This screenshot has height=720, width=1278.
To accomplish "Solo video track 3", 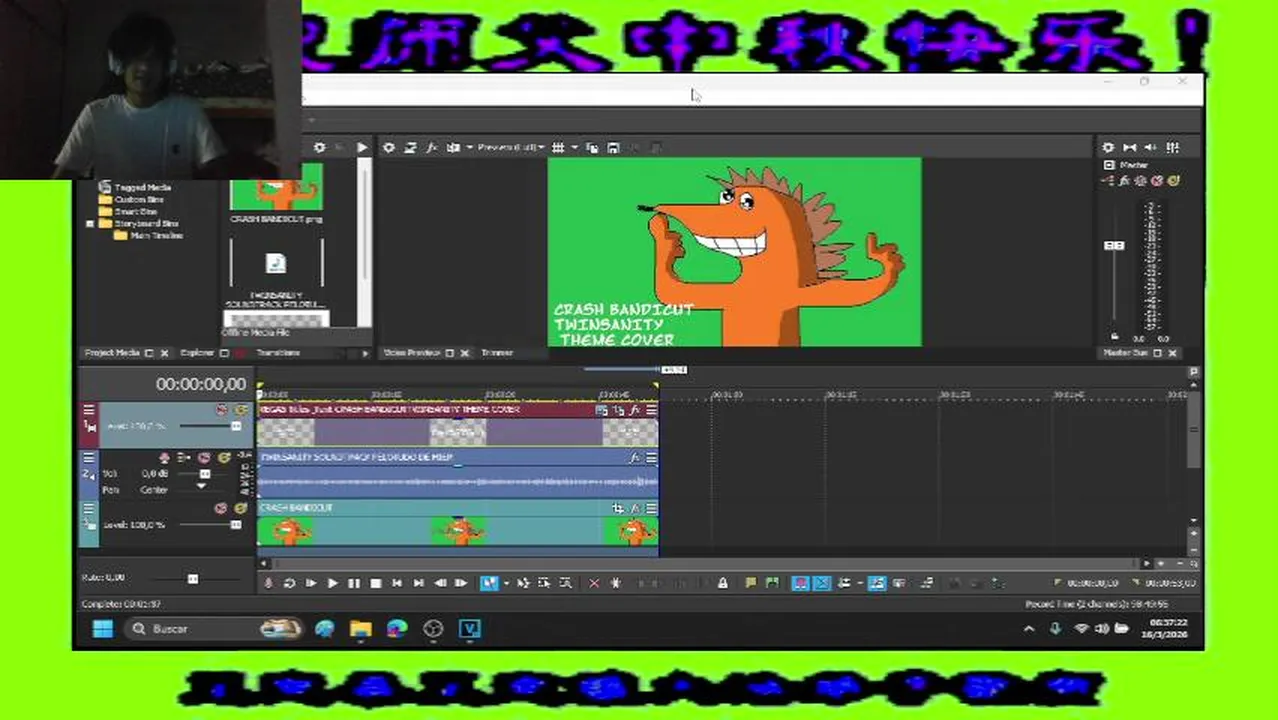I will click(240, 508).
